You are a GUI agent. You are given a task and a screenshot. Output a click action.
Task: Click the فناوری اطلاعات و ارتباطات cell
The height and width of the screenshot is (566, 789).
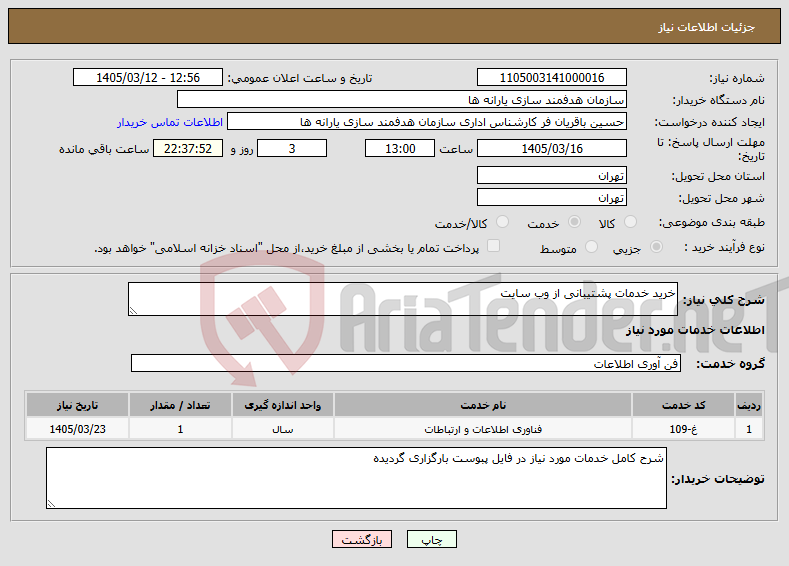tap(483, 429)
